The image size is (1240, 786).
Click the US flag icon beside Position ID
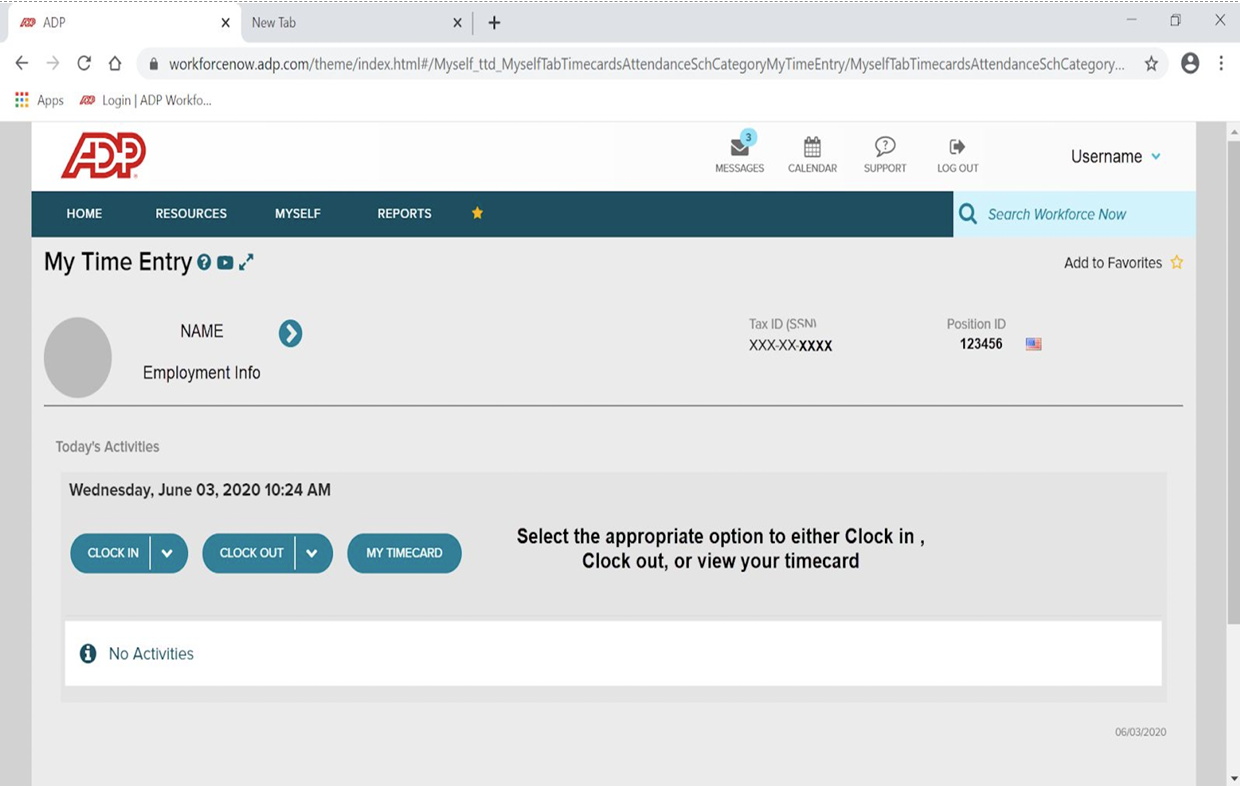click(1034, 344)
